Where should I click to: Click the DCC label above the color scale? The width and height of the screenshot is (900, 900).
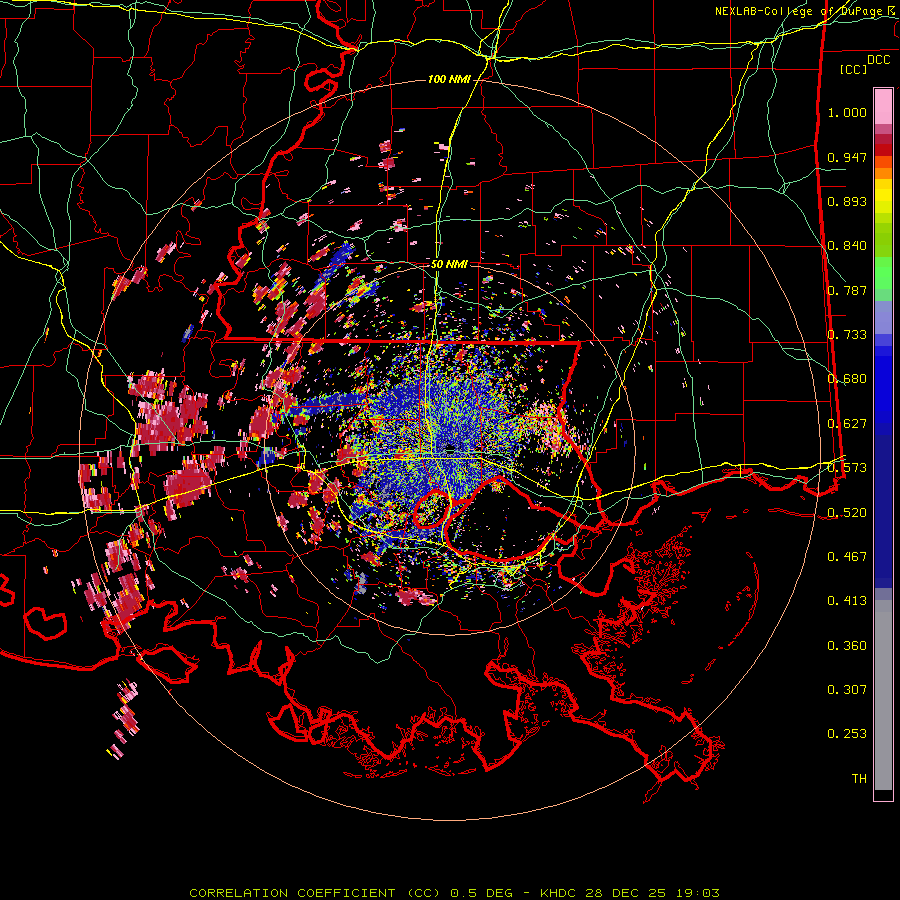pos(878,60)
